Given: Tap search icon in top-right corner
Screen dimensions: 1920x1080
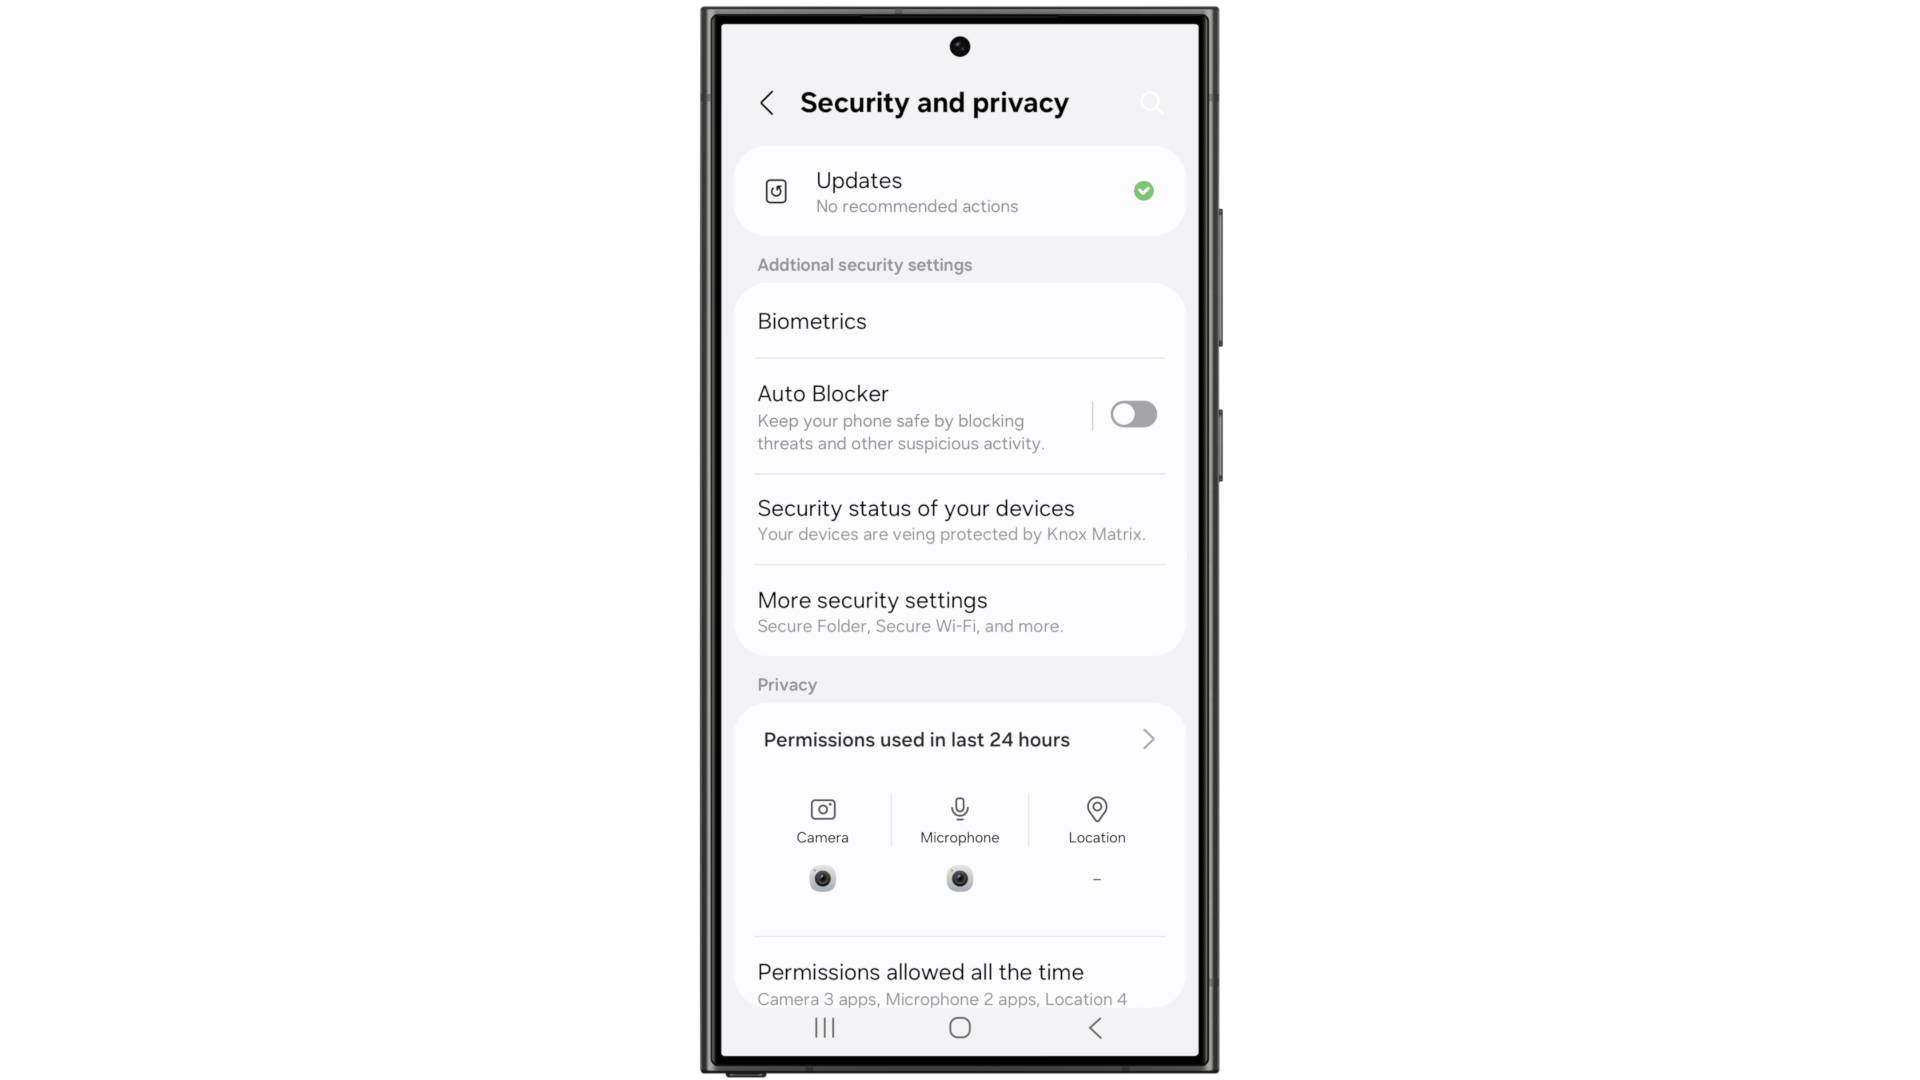Looking at the screenshot, I should [x=1151, y=102].
